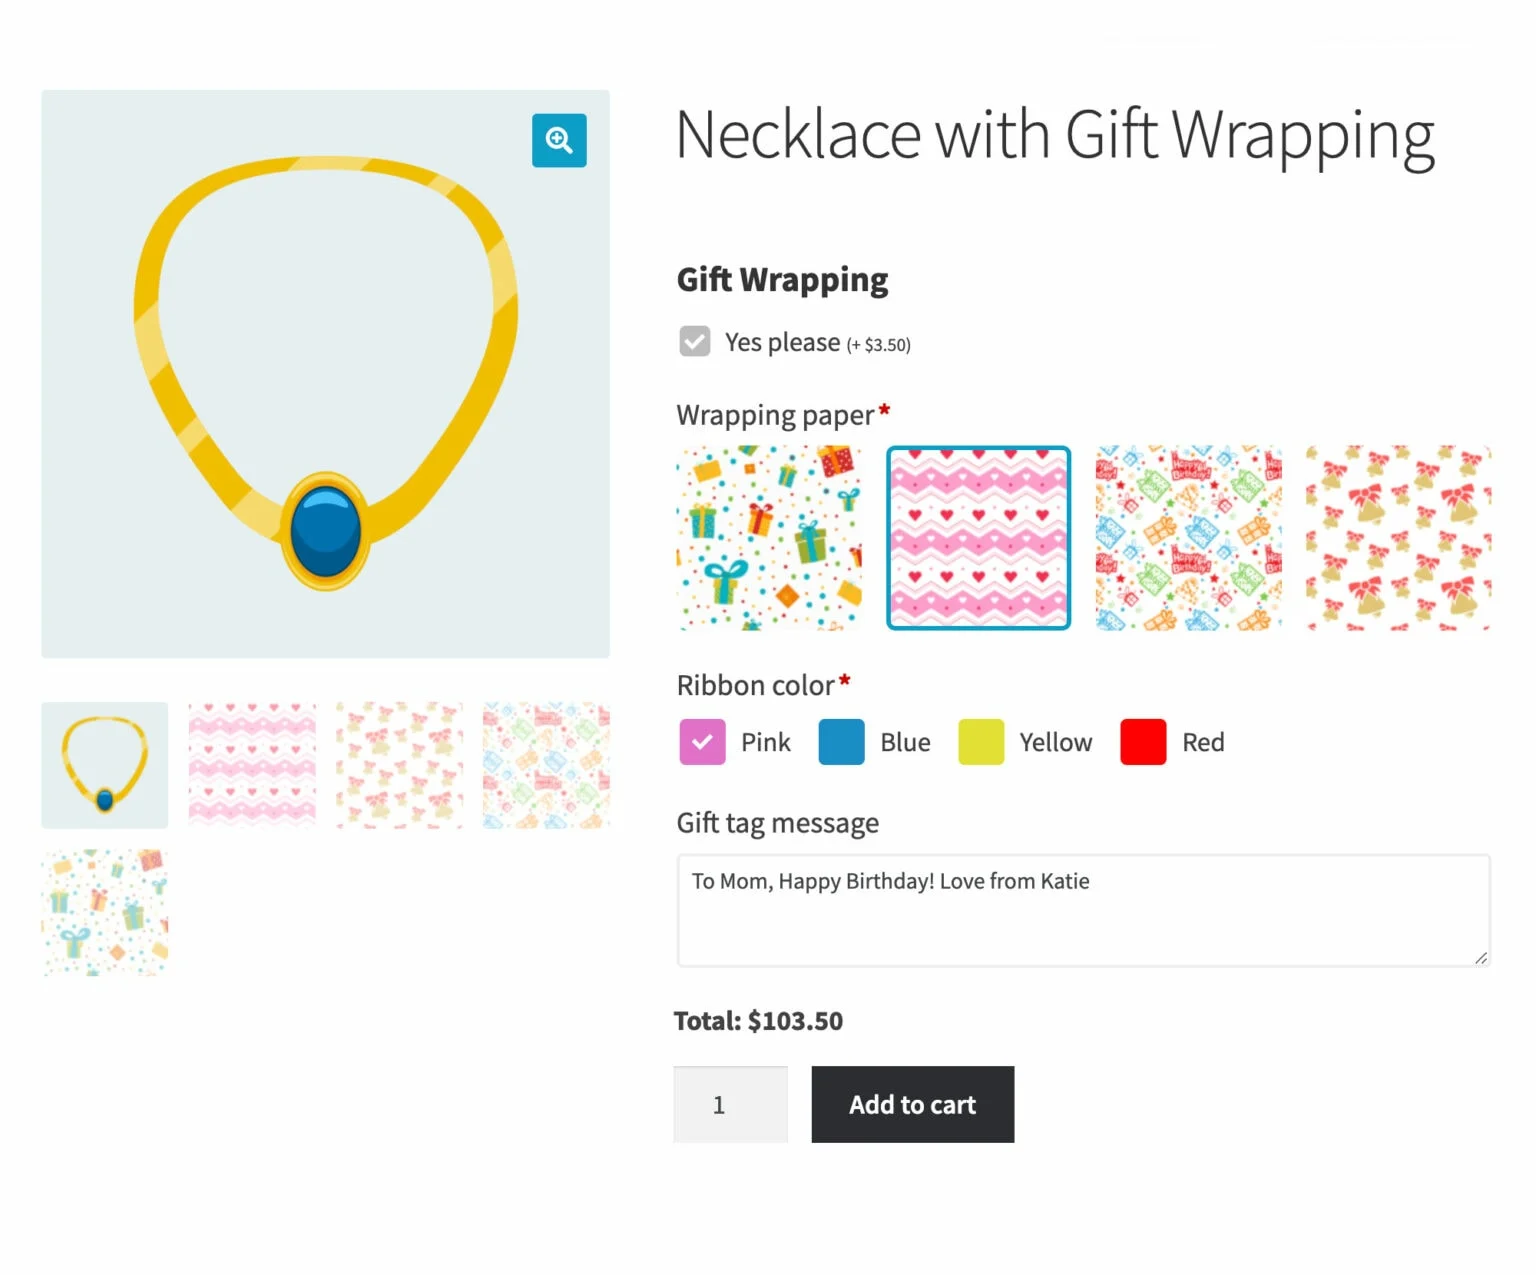Open the Happy Birthday pattern thumbnail
This screenshot has height=1275, width=1536.
545,765
